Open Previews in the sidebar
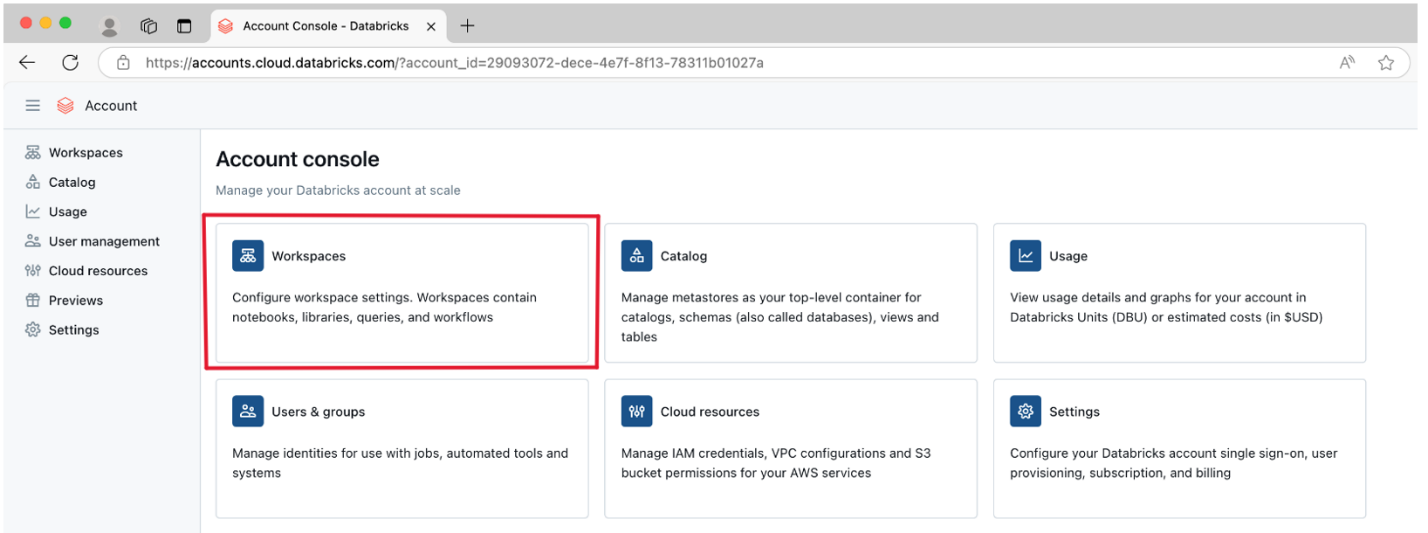Image resolution: width=1428 pixels, height=533 pixels. coord(76,300)
